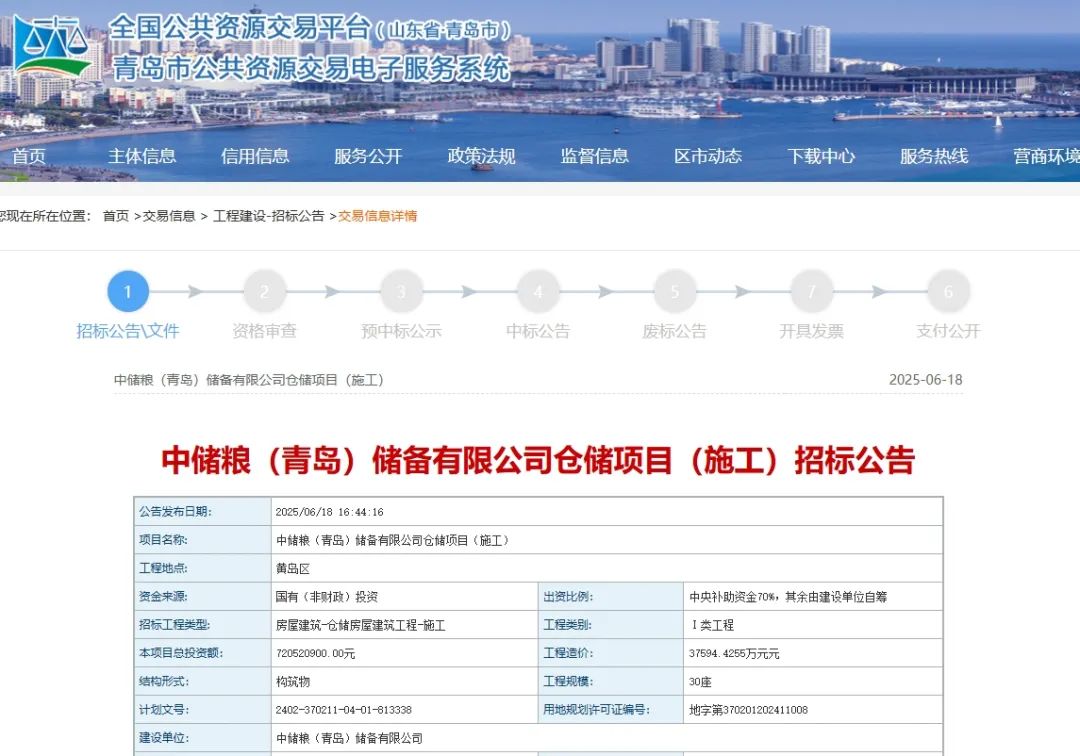
Task: Go to 政策法规 in the top navigation
Action: click(481, 156)
